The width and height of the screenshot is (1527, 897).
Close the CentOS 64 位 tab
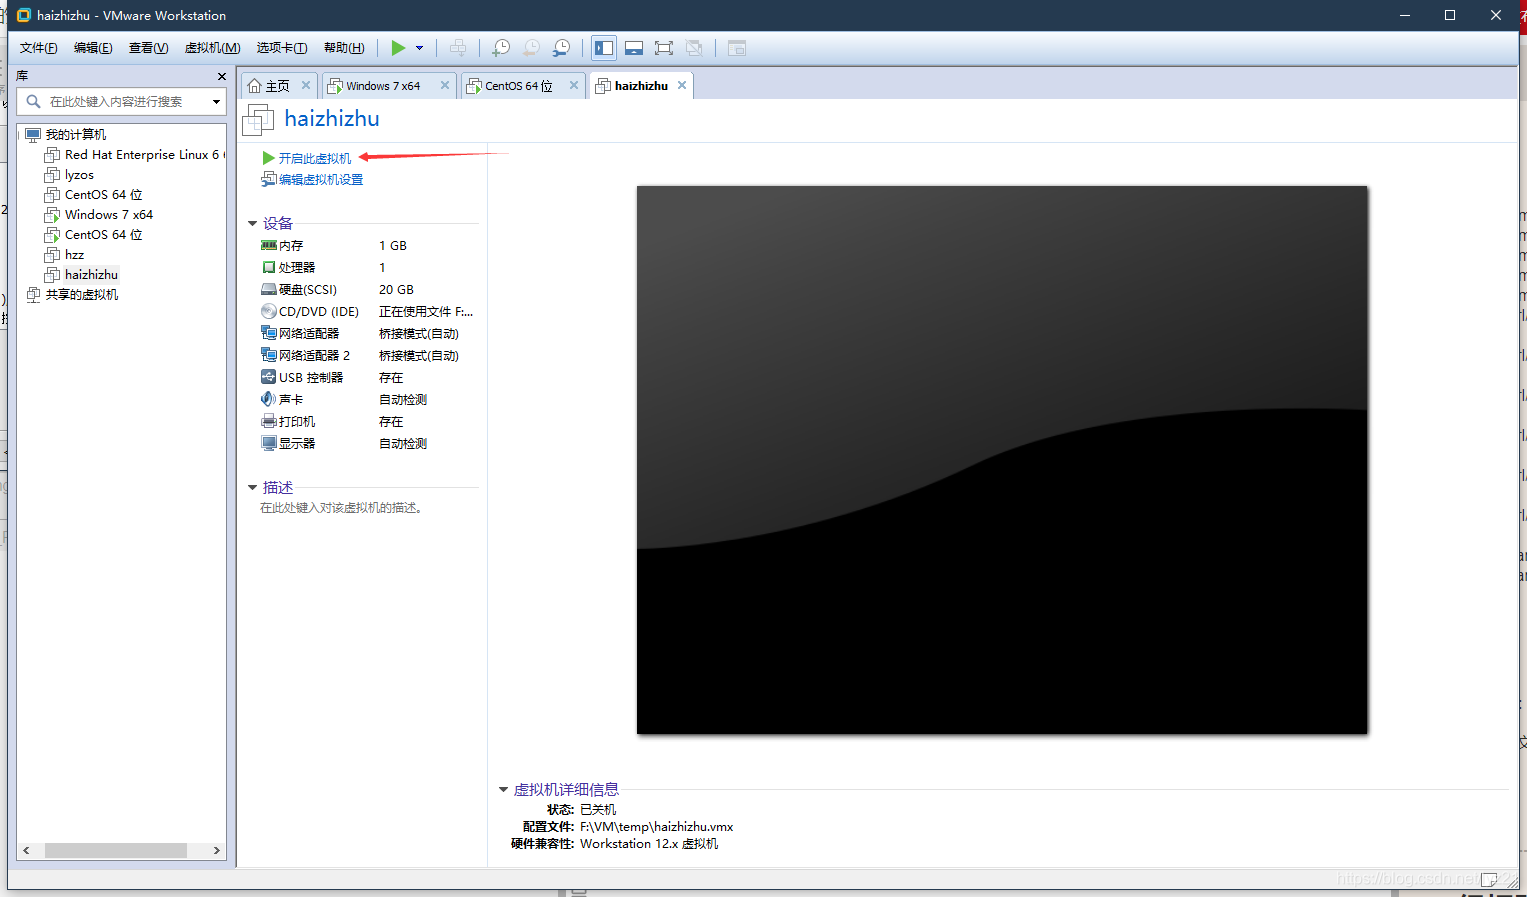click(574, 85)
